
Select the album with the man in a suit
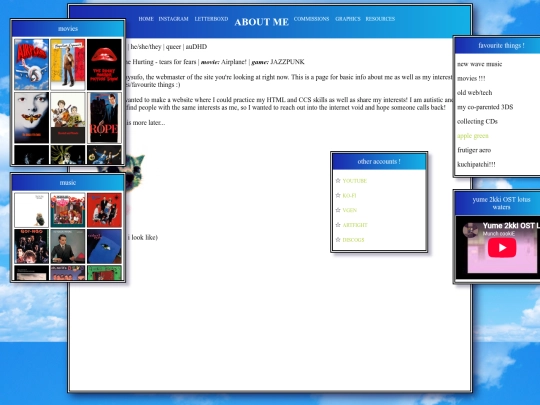click(68, 247)
